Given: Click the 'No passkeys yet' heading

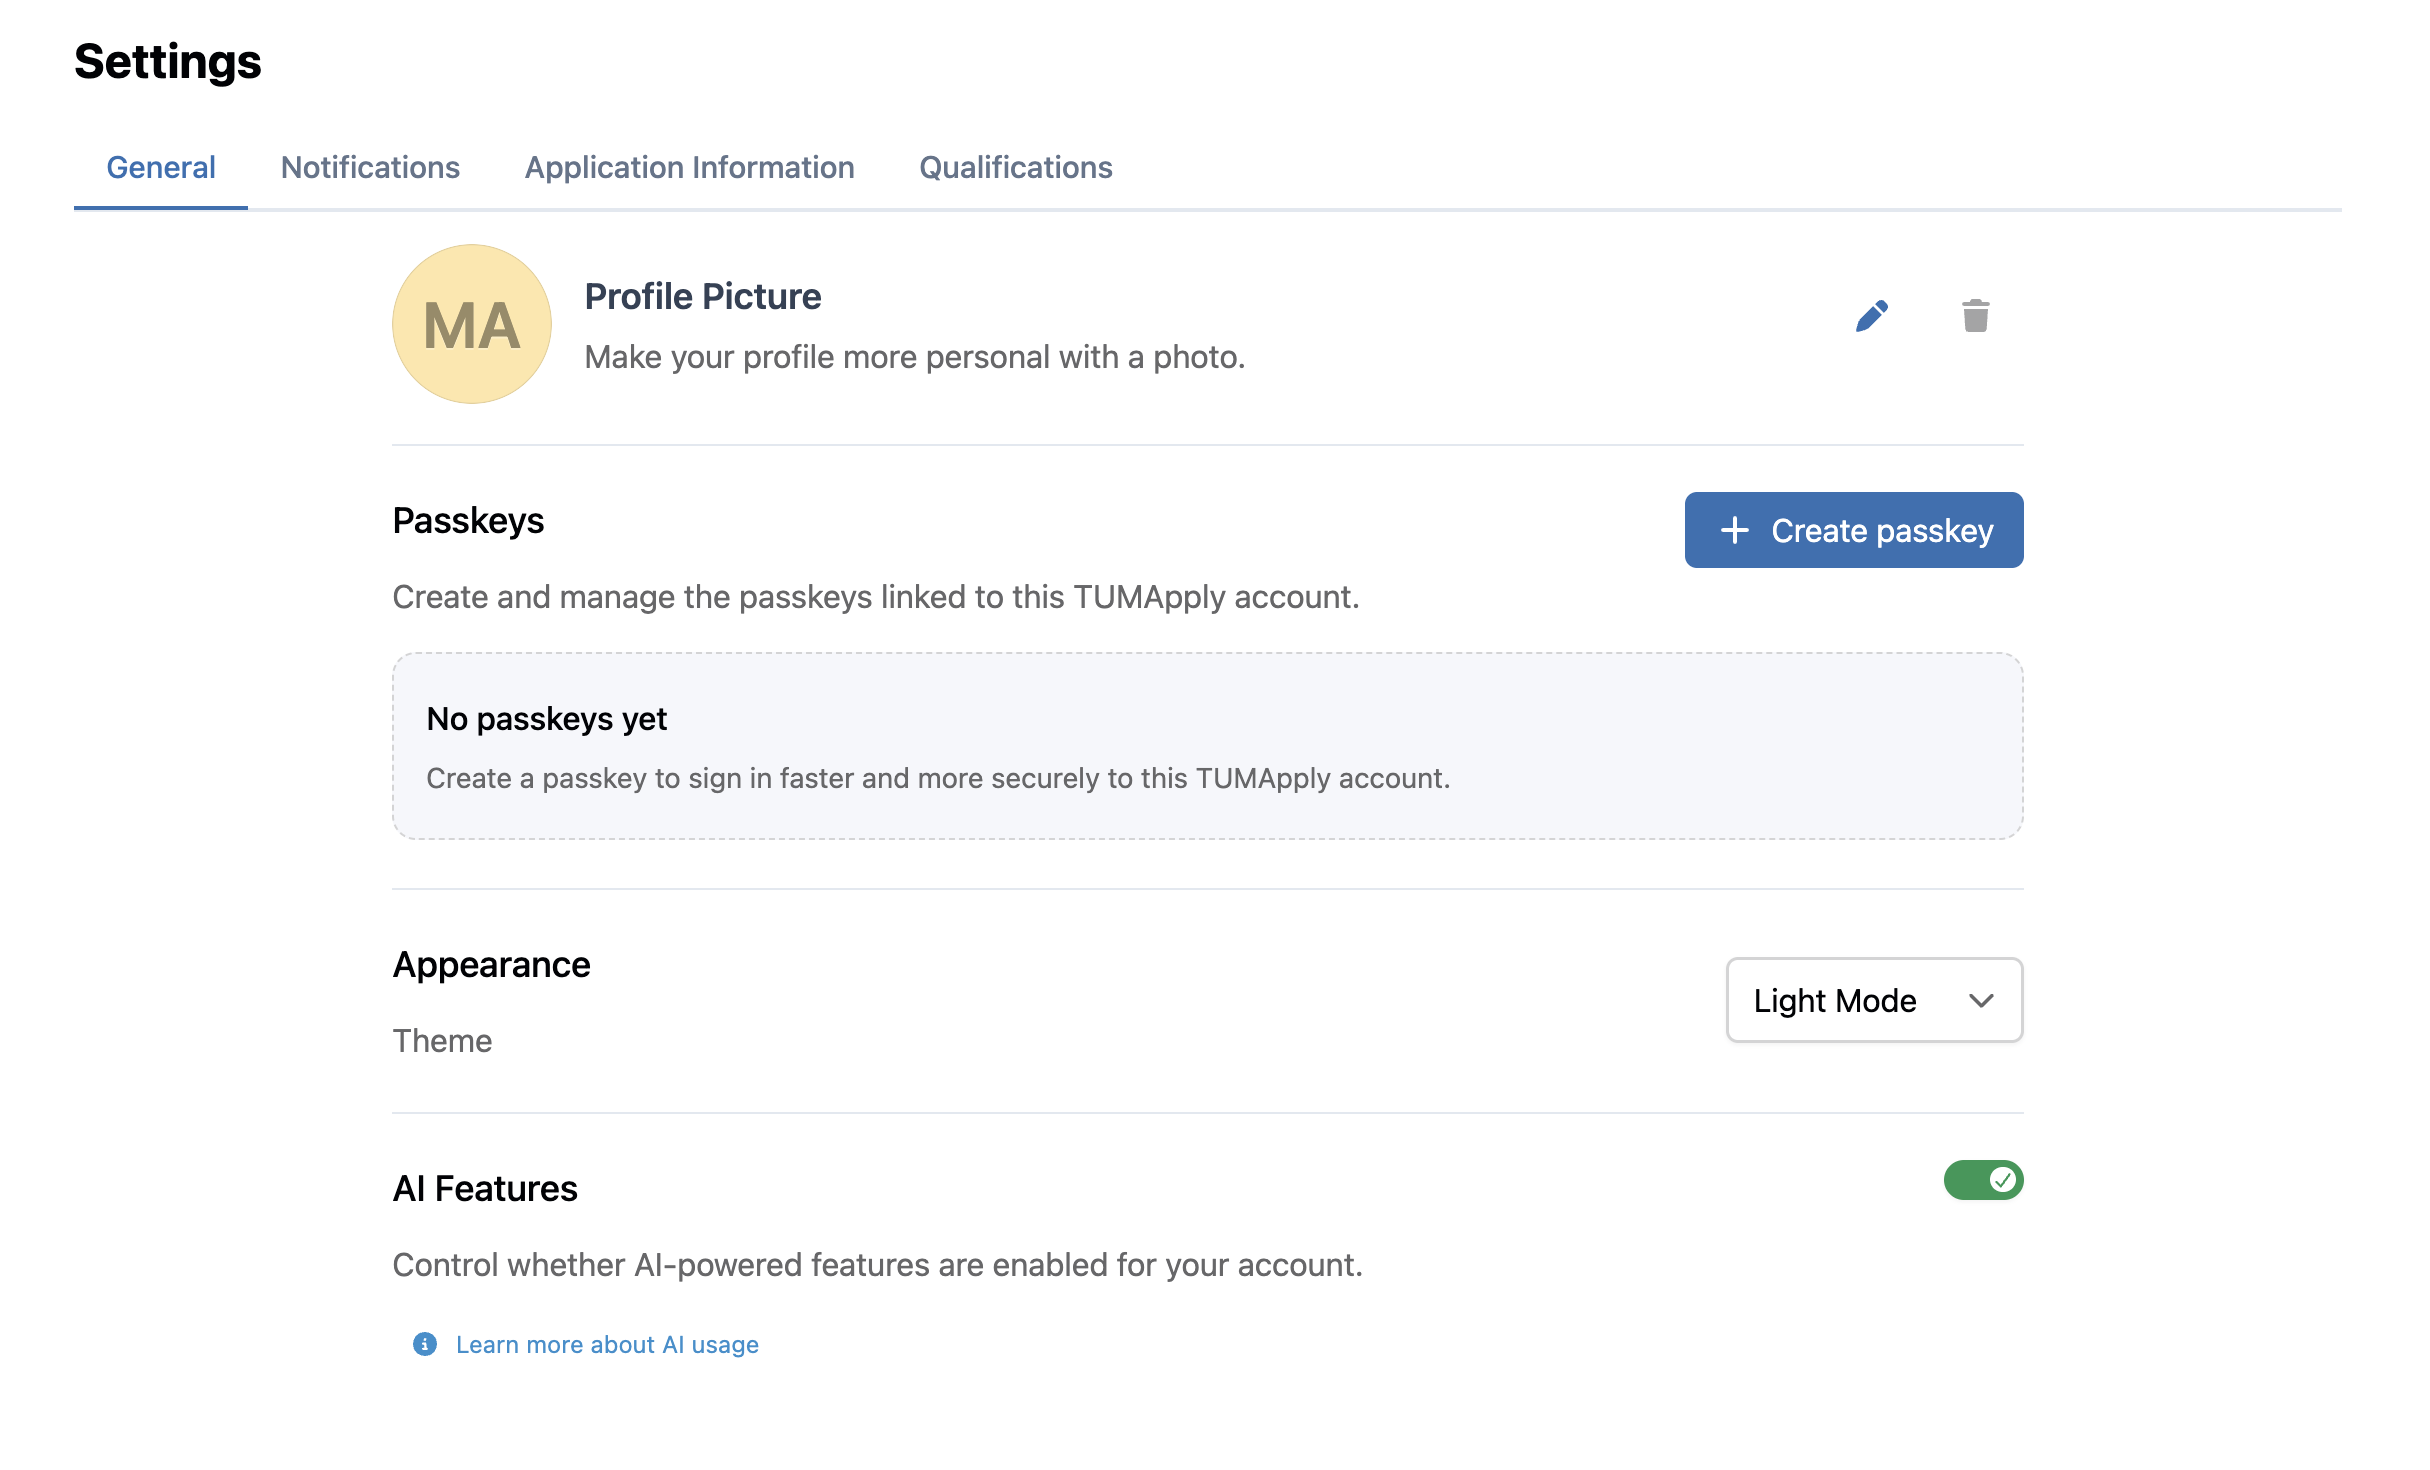Looking at the screenshot, I should [546, 718].
